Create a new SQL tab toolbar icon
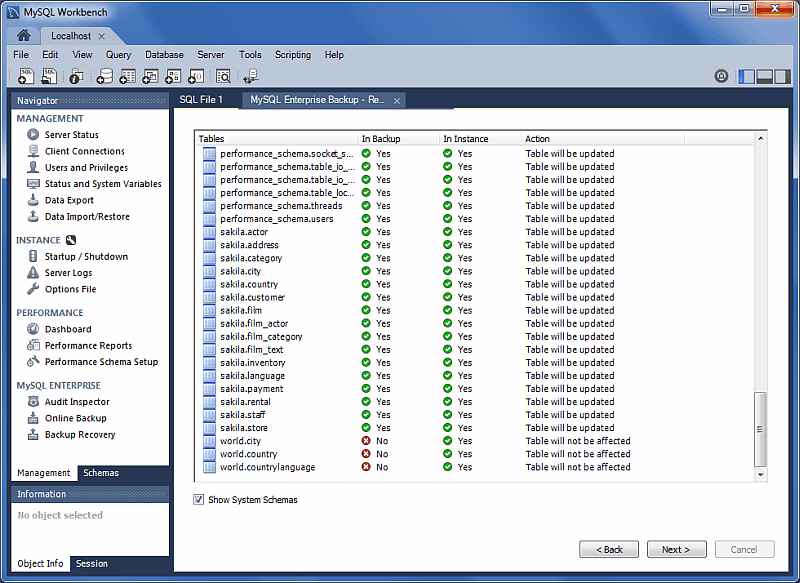Screen dimensions: 800x583 coord(26,76)
